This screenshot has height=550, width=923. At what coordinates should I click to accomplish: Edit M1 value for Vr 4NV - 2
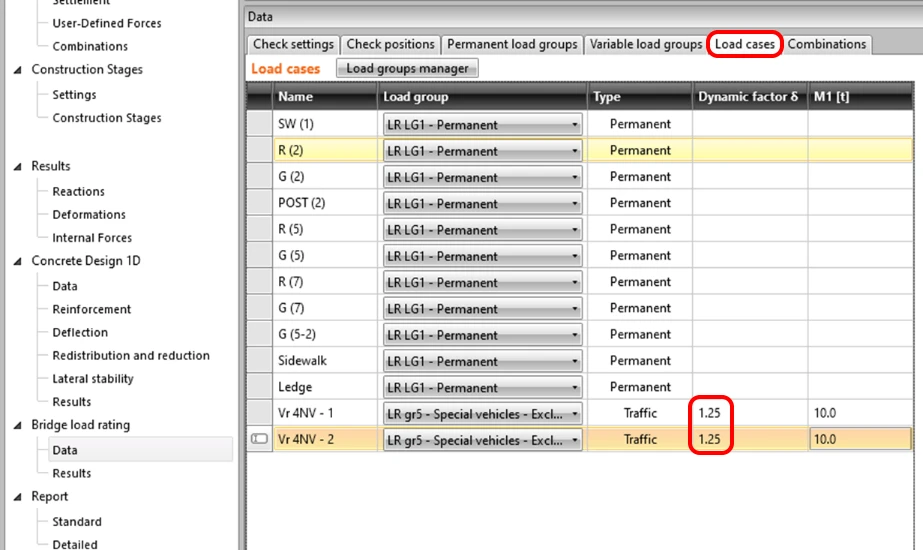point(860,439)
